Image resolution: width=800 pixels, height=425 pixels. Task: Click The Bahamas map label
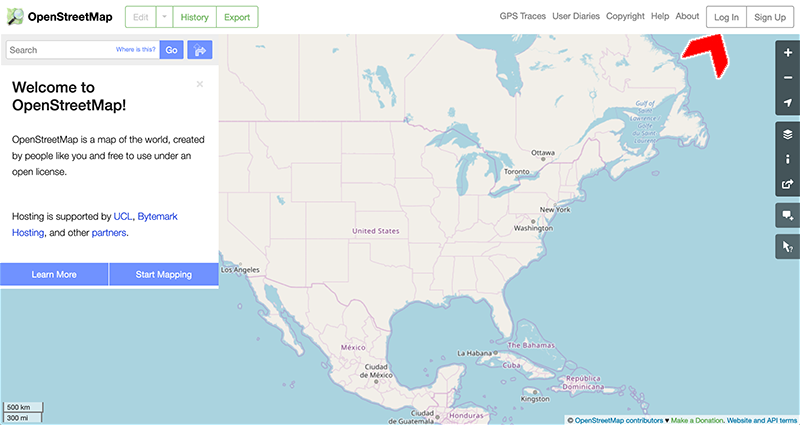531,345
